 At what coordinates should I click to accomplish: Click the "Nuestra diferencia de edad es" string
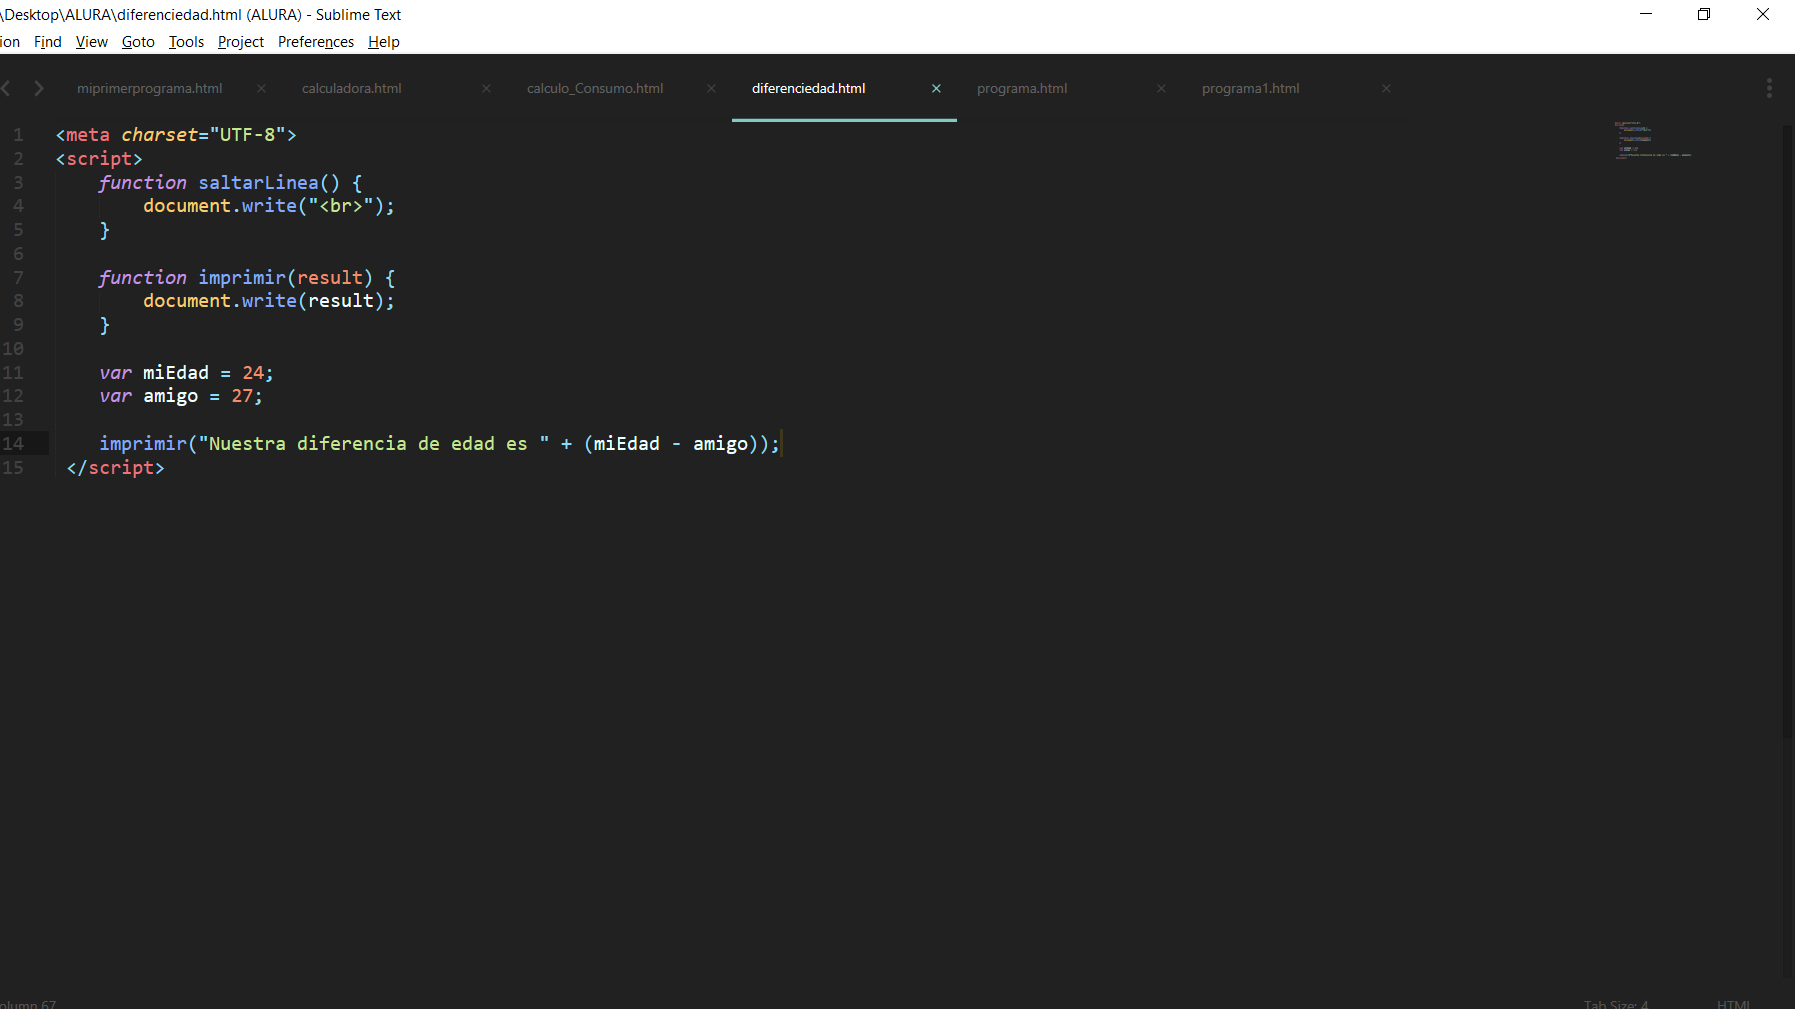[x=374, y=444]
